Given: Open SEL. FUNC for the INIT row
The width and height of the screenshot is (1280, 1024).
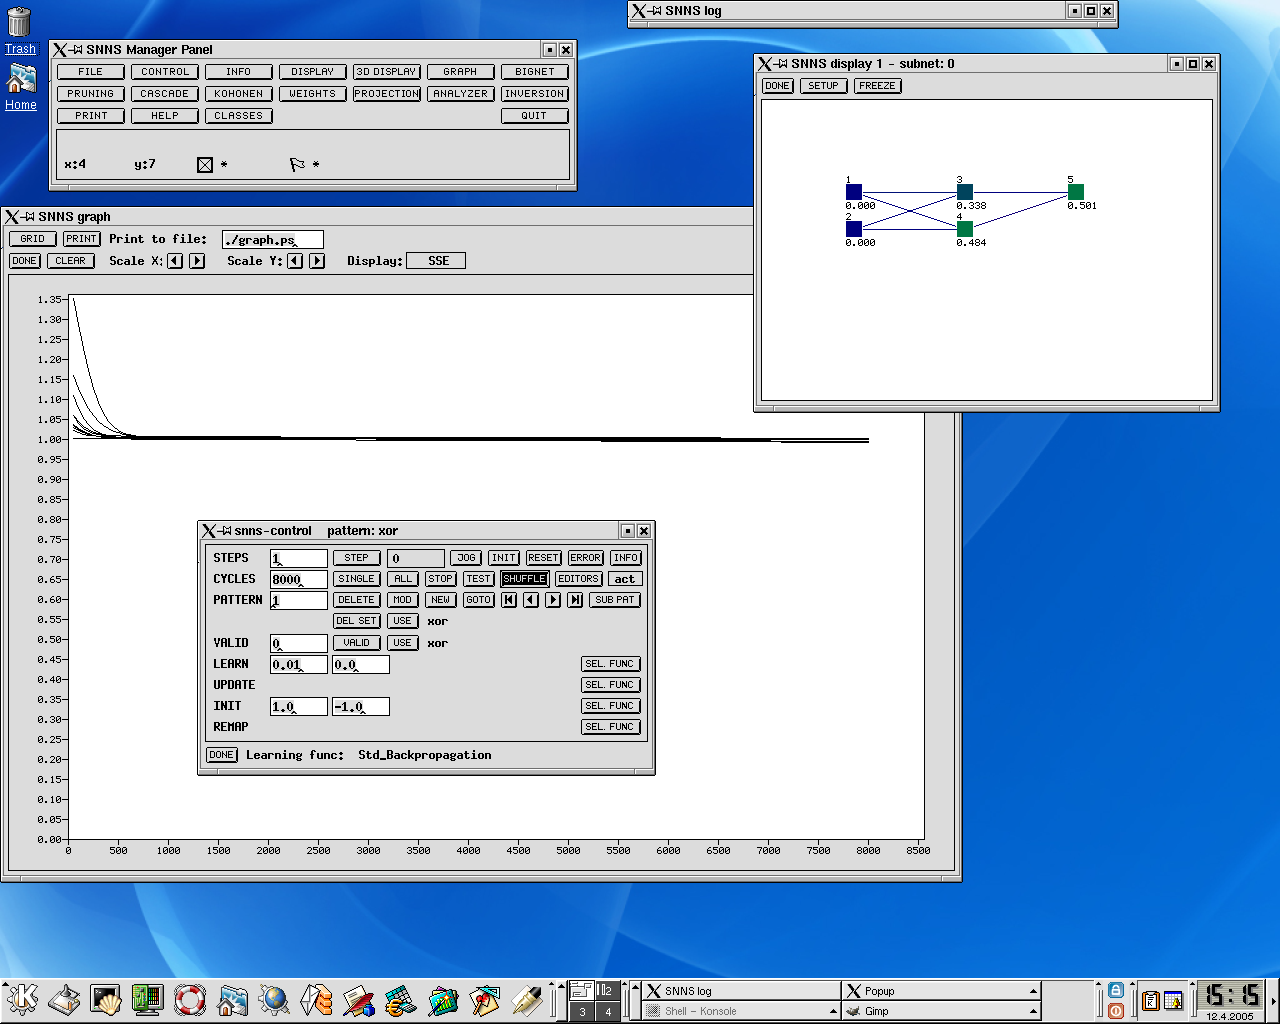Looking at the screenshot, I should pos(610,706).
